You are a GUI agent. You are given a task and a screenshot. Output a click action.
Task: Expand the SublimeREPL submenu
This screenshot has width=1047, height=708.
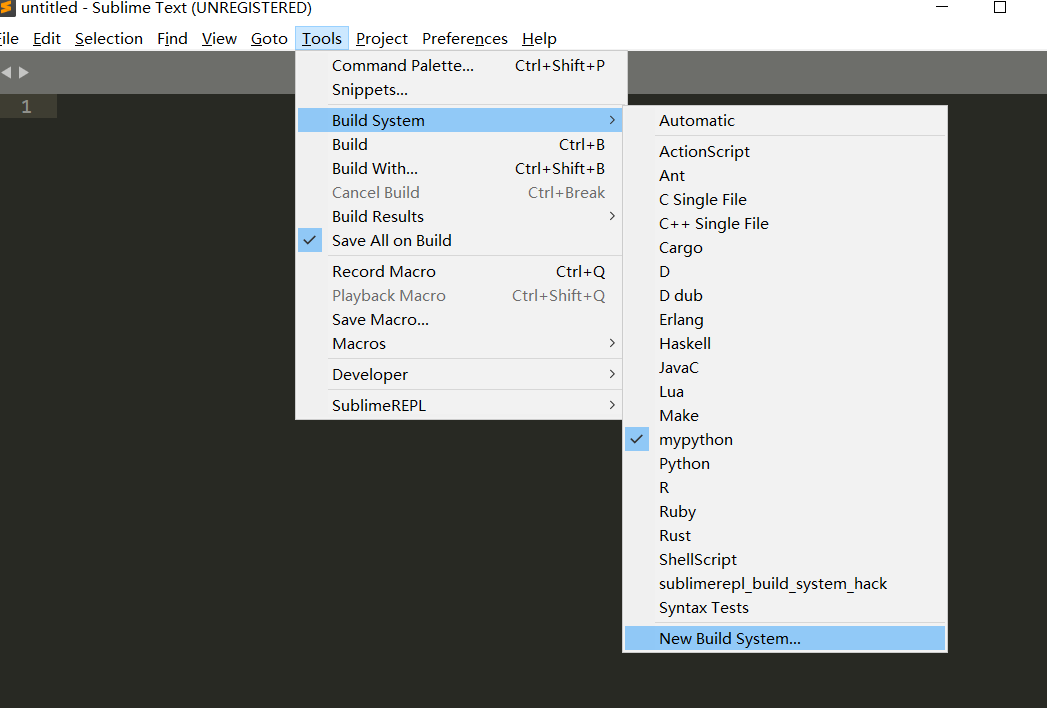[459, 405]
